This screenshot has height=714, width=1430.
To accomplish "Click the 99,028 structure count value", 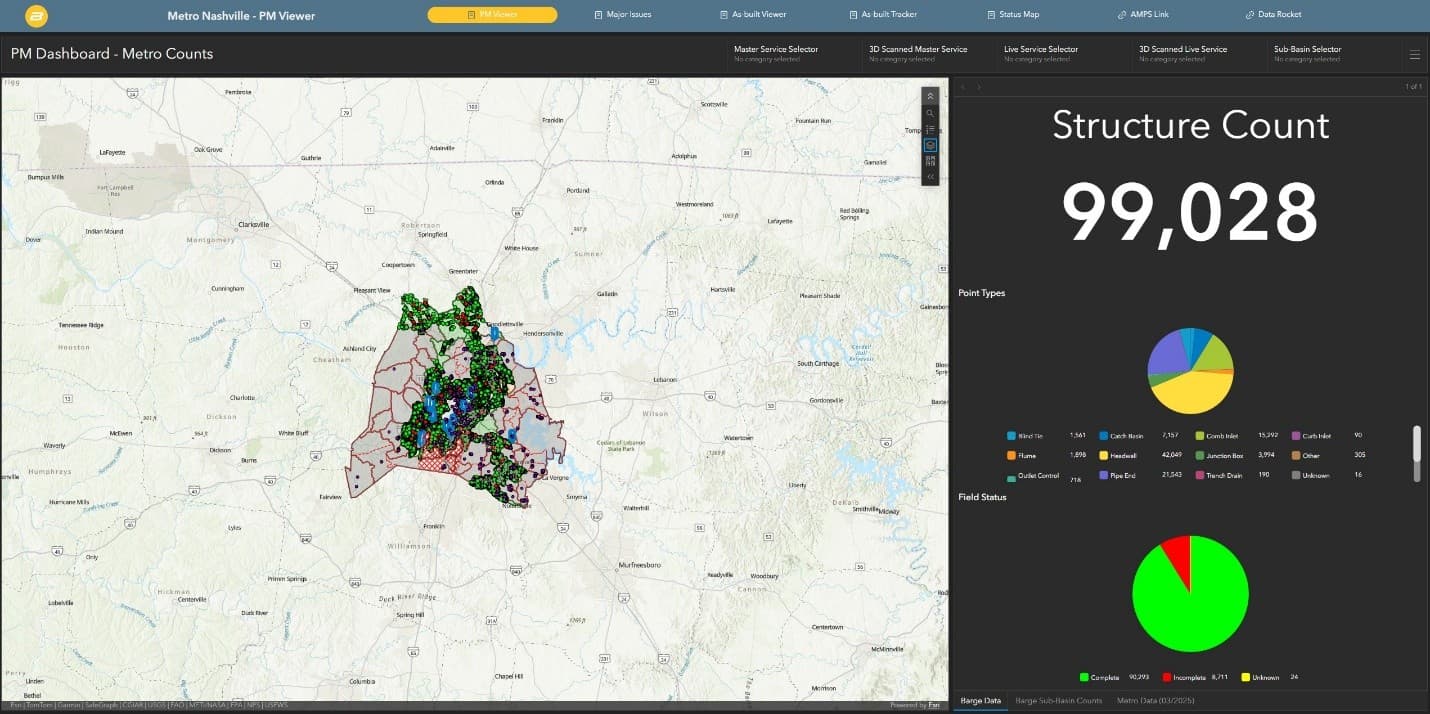I will (1190, 213).
